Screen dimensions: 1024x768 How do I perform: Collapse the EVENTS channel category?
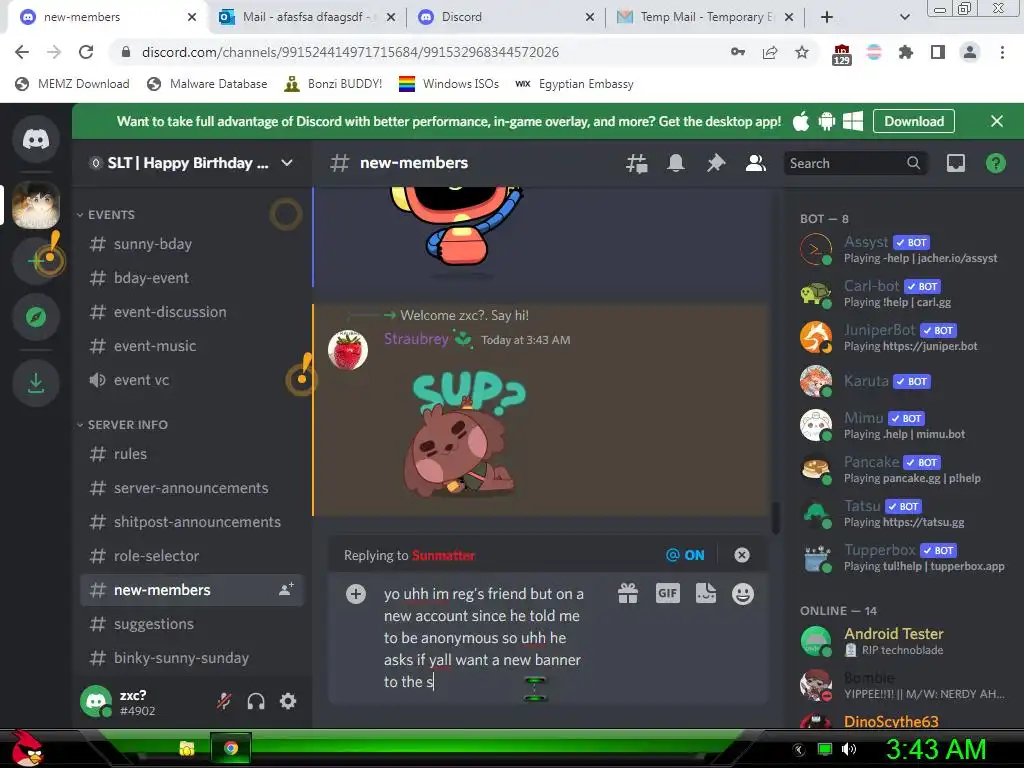(x=106, y=215)
